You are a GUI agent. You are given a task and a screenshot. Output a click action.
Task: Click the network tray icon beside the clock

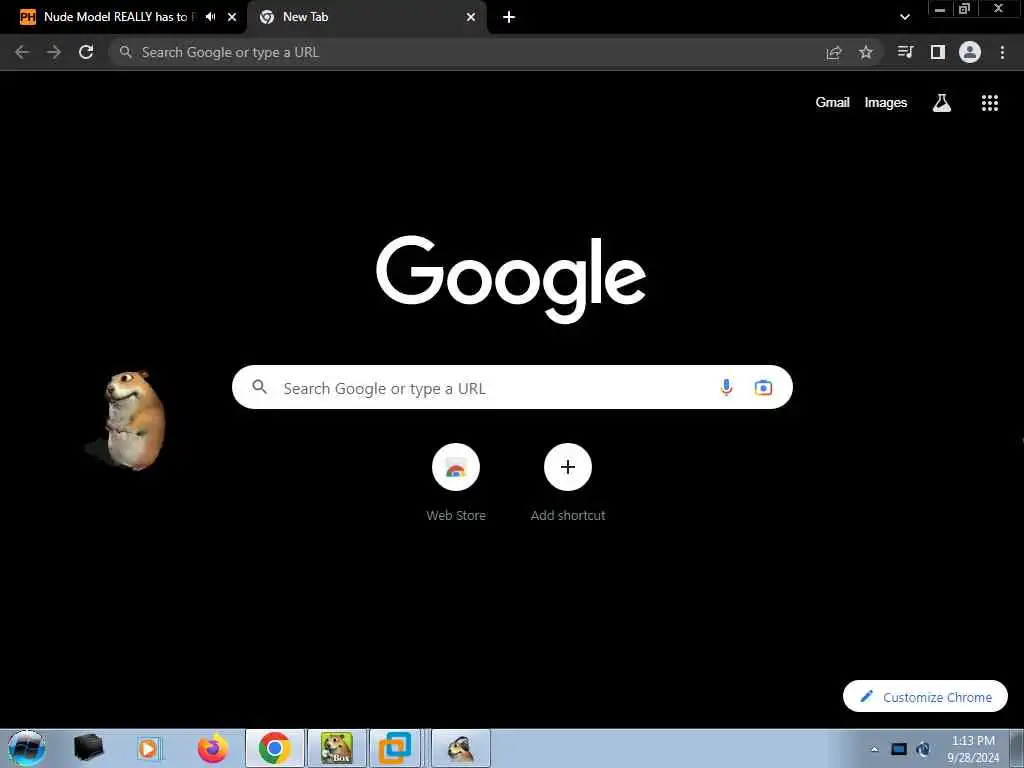tap(924, 749)
